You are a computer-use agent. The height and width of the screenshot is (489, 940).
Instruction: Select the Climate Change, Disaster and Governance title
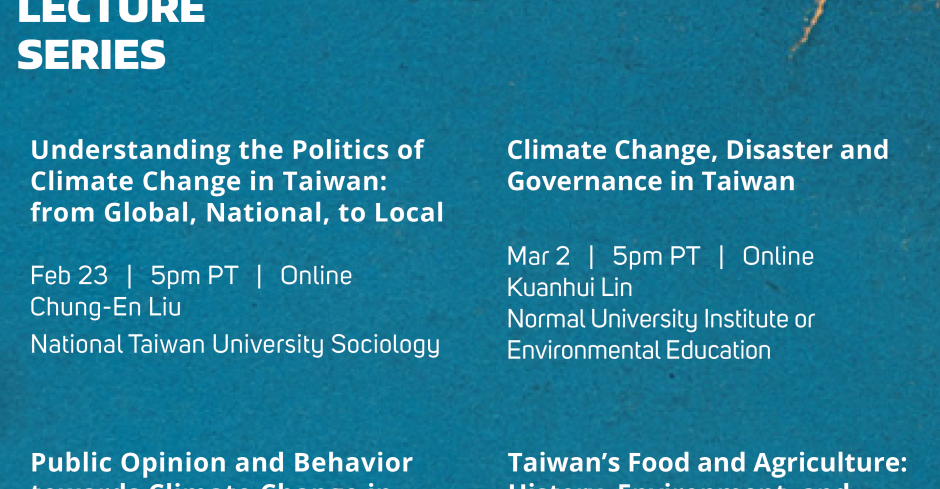pyautogui.click(x=698, y=165)
